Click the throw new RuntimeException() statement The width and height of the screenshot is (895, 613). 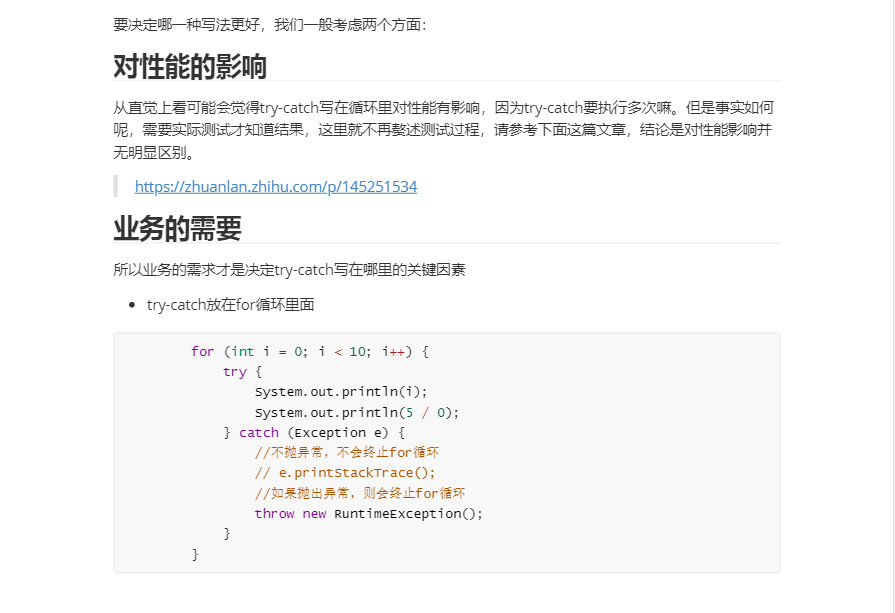368,513
